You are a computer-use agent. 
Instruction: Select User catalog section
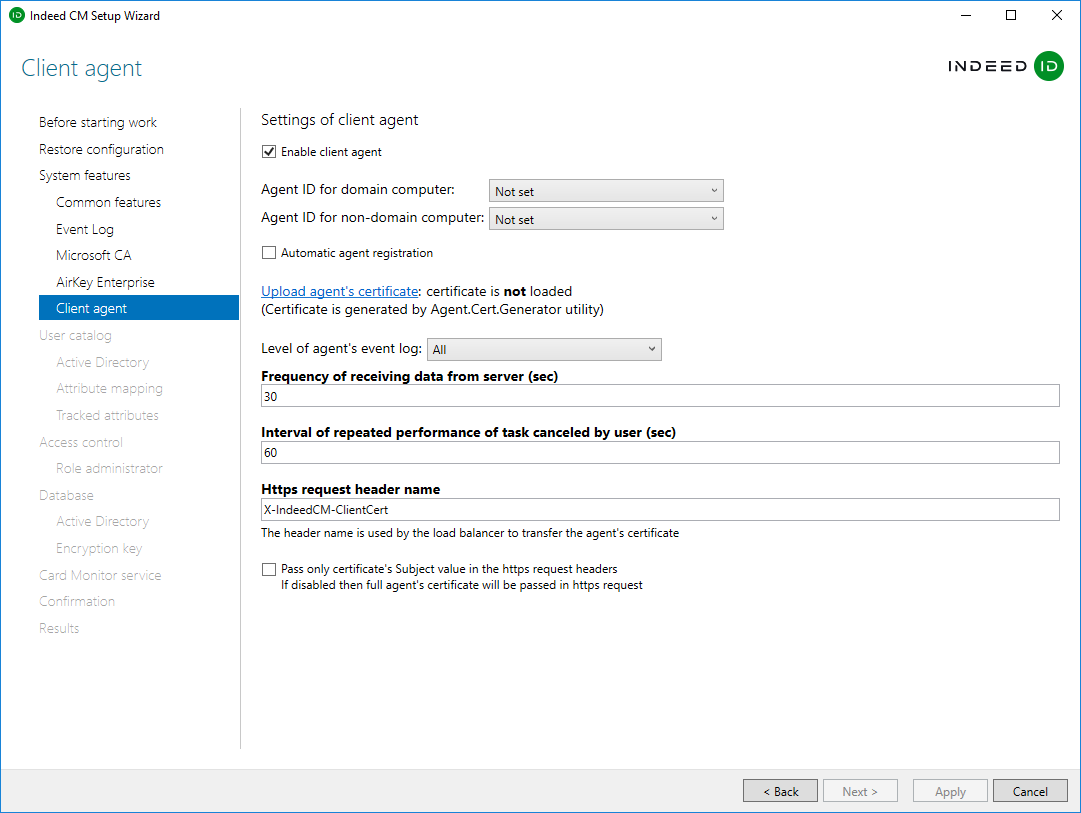coord(75,335)
